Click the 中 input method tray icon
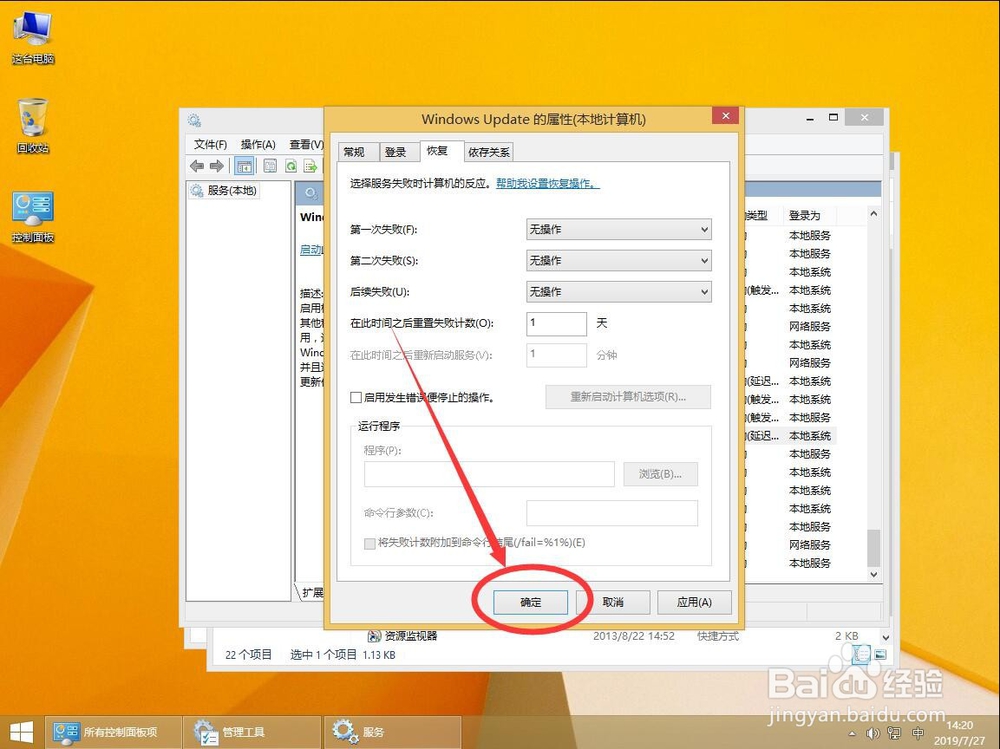Image resolution: width=1000 pixels, height=749 pixels. point(918,734)
